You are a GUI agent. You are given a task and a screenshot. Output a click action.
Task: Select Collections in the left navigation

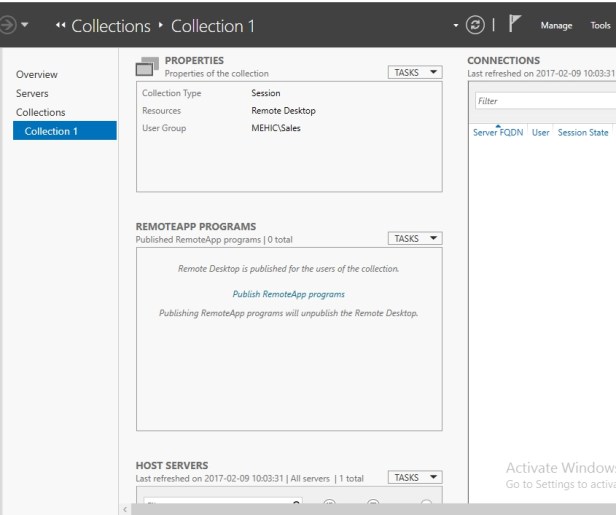click(x=41, y=112)
